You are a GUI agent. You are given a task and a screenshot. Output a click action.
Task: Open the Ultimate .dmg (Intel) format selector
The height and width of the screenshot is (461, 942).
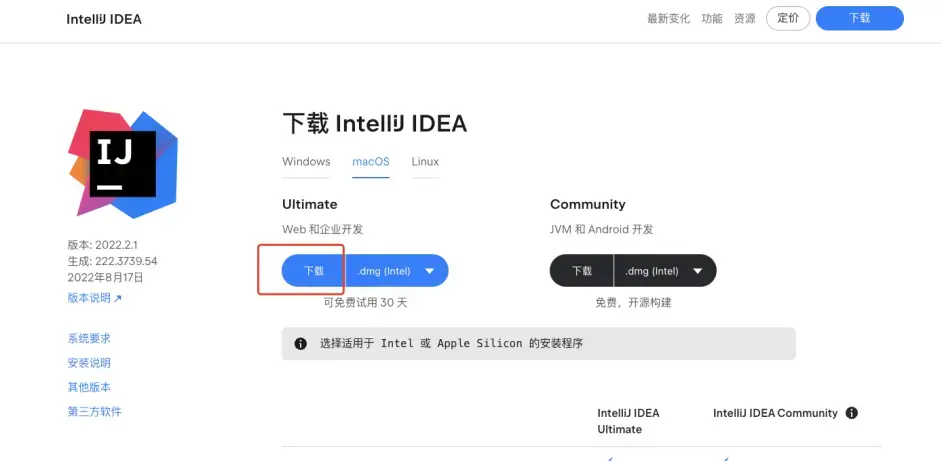(x=397, y=270)
